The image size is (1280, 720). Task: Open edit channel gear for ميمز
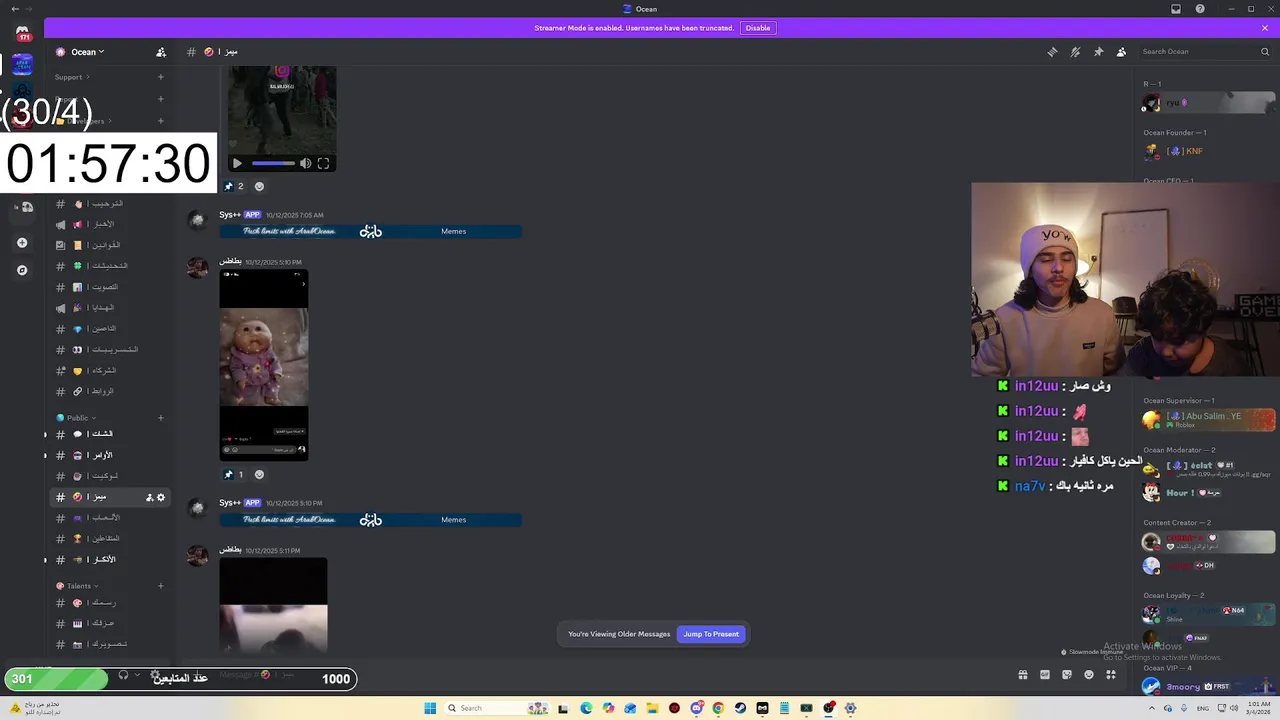(161, 497)
